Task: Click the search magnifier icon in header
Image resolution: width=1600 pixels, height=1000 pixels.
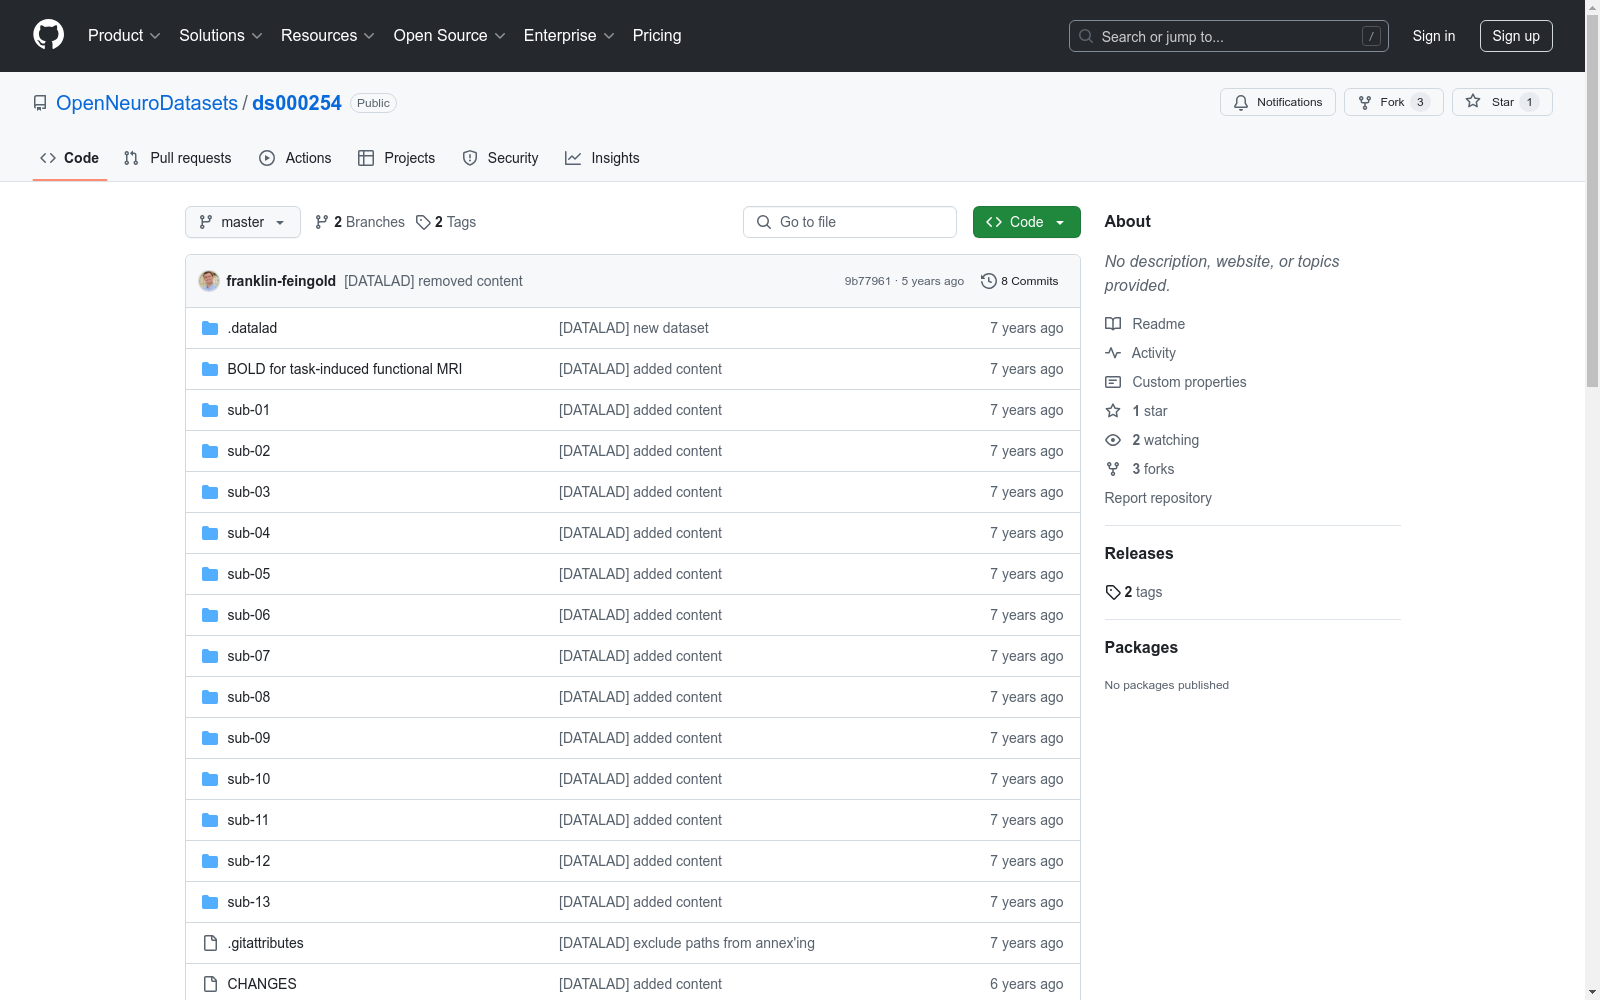Action: [x=1086, y=36]
